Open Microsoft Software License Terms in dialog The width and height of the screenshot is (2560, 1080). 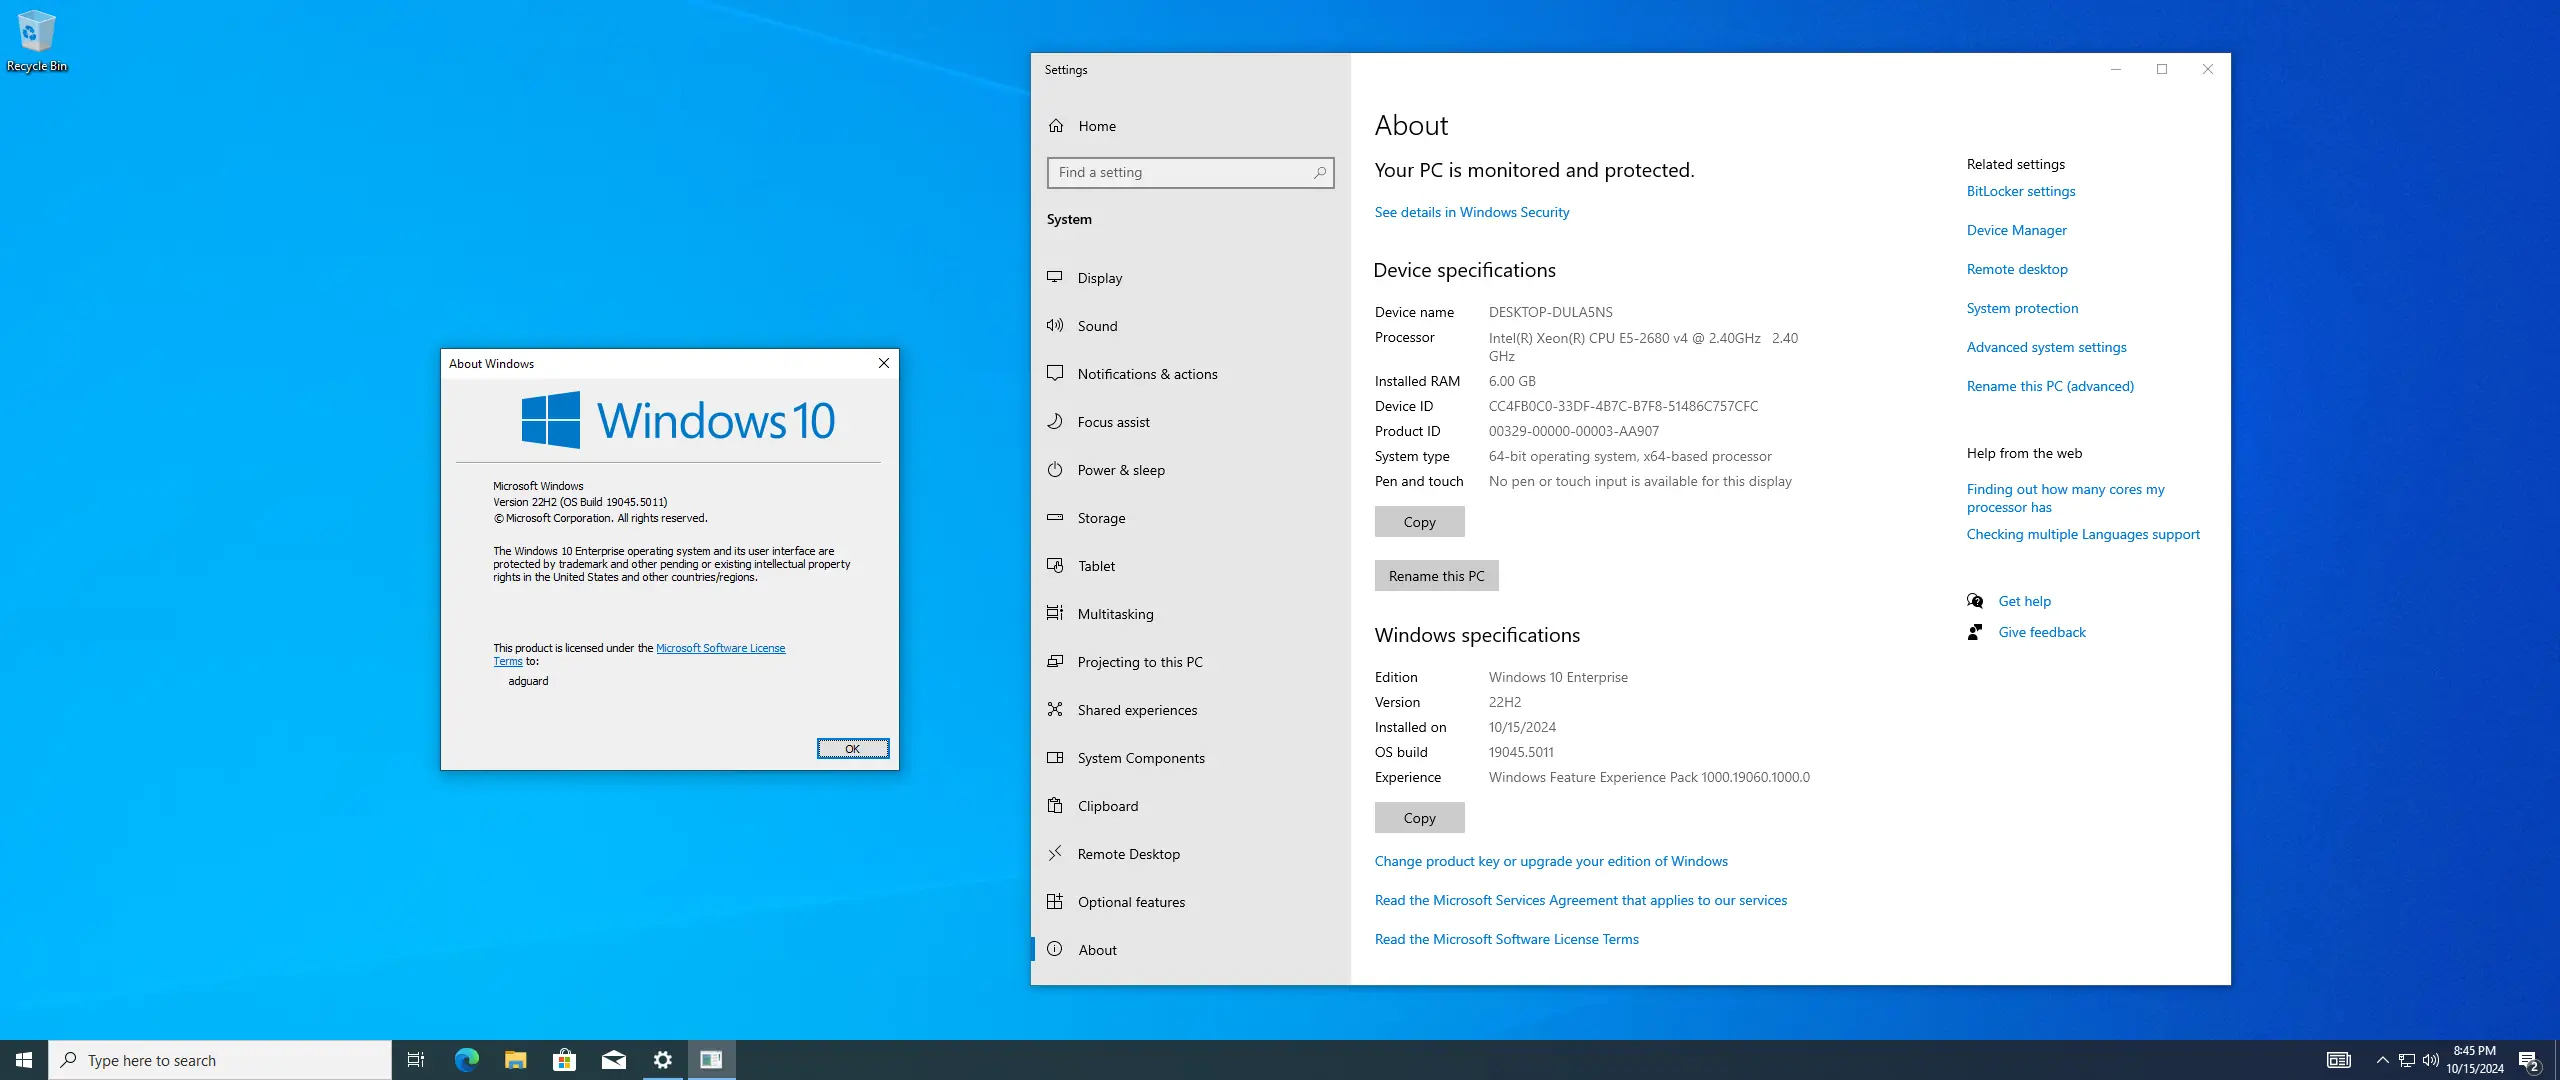click(x=720, y=648)
